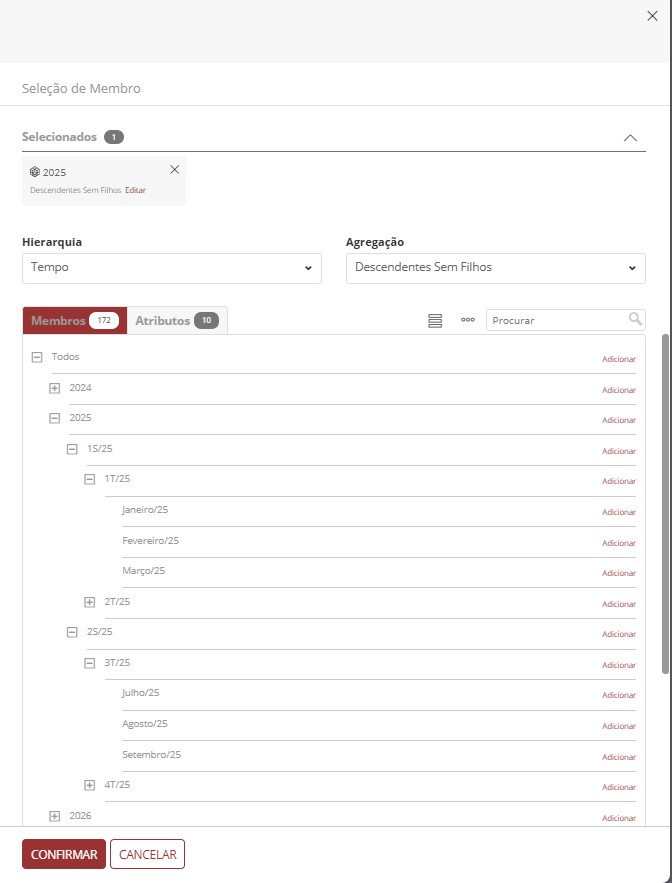Select the Membros tab
This screenshot has width=672, height=883.
(75, 320)
